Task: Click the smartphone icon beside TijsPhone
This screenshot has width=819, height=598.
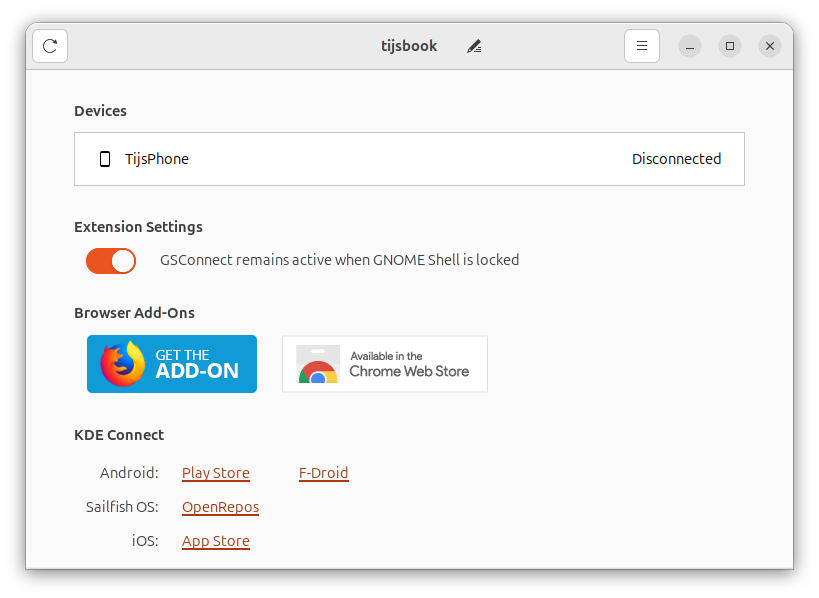Action: pos(105,159)
